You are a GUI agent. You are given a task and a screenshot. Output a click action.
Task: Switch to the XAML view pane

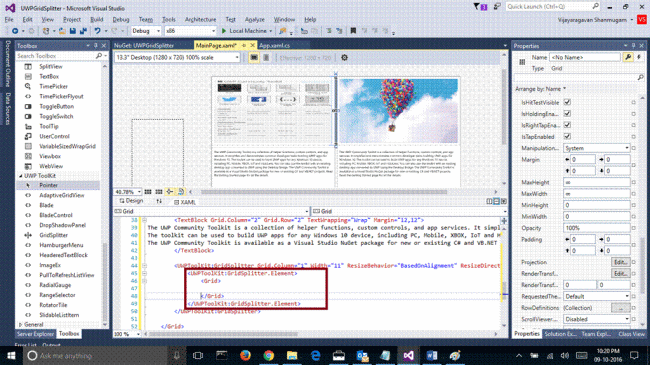coord(185,202)
